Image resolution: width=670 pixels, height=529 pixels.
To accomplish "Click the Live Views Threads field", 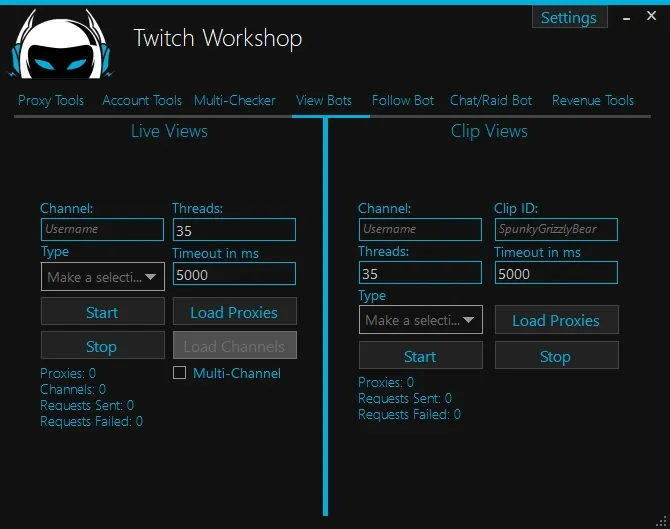I will coord(234,229).
